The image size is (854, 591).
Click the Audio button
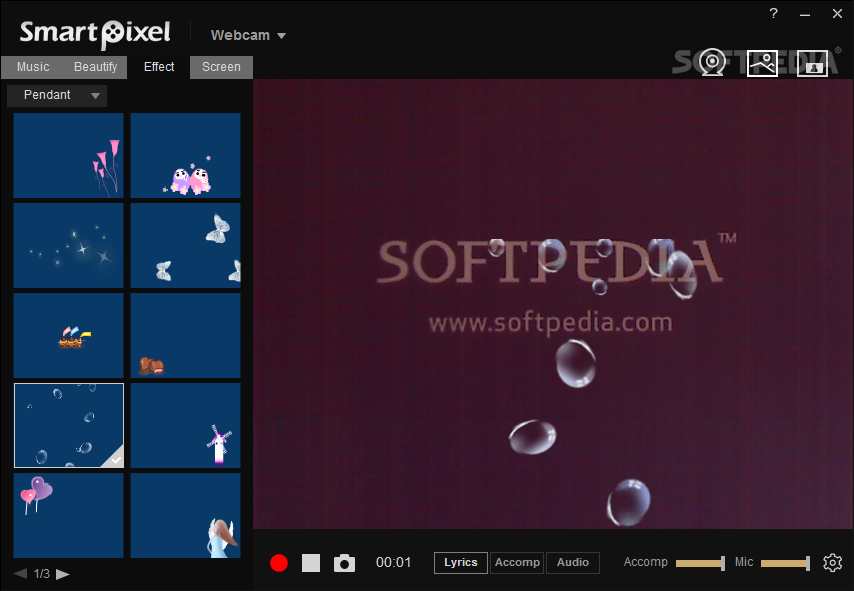tap(572, 563)
